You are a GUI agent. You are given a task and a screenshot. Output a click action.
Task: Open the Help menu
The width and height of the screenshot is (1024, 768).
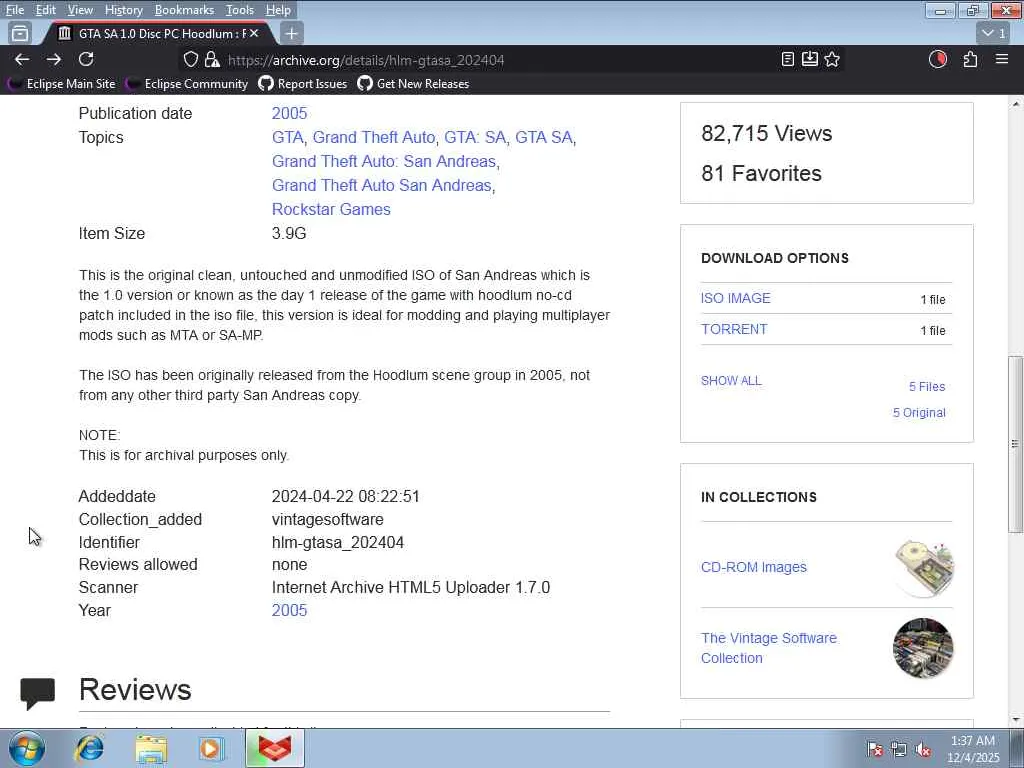(x=278, y=10)
